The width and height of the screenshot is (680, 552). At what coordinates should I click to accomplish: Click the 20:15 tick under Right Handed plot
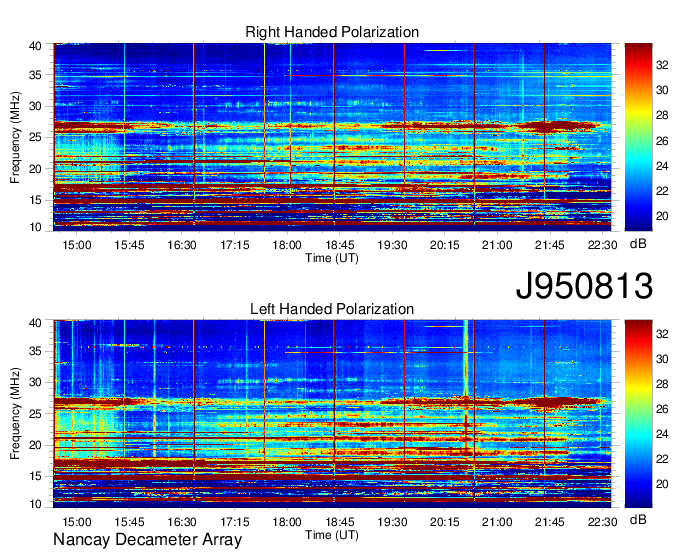pos(445,245)
